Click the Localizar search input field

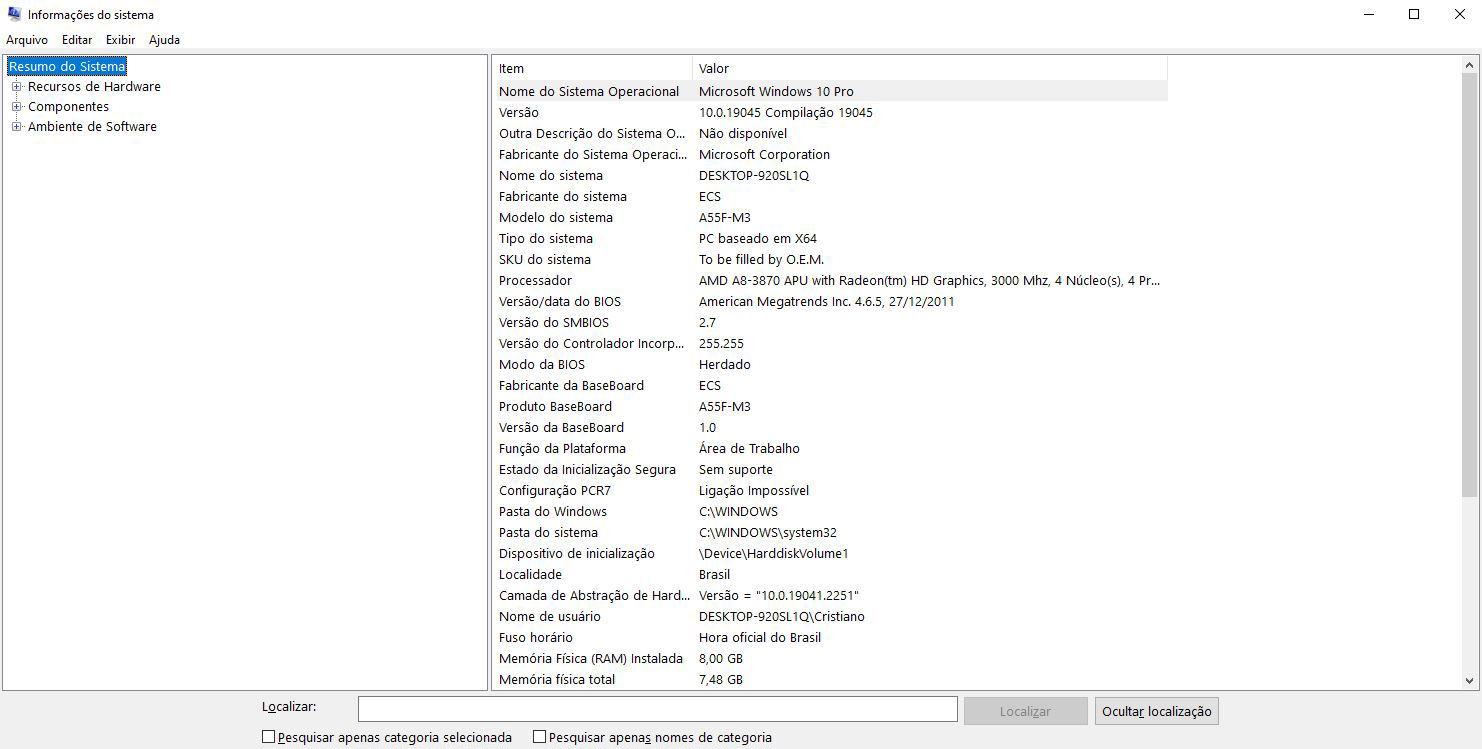(657, 709)
